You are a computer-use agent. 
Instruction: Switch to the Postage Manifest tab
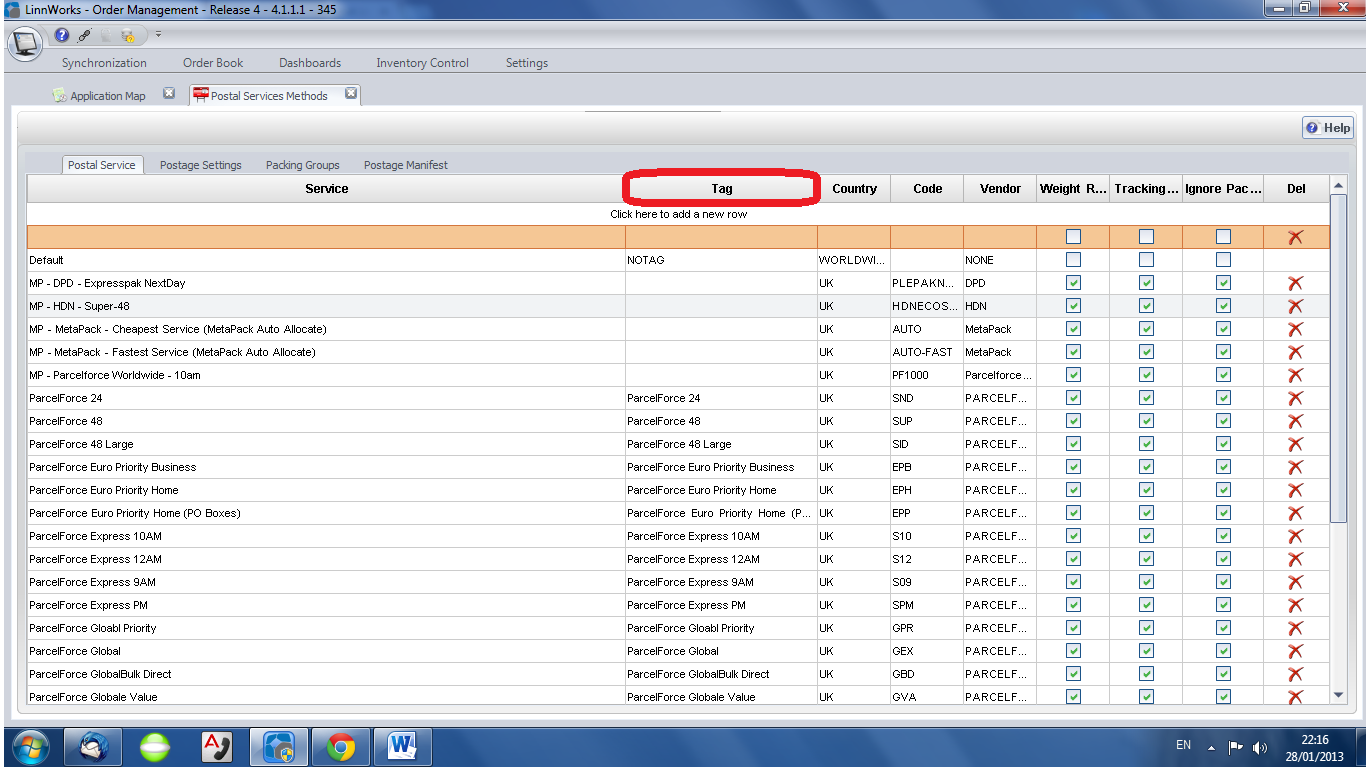pyautogui.click(x=406, y=165)
